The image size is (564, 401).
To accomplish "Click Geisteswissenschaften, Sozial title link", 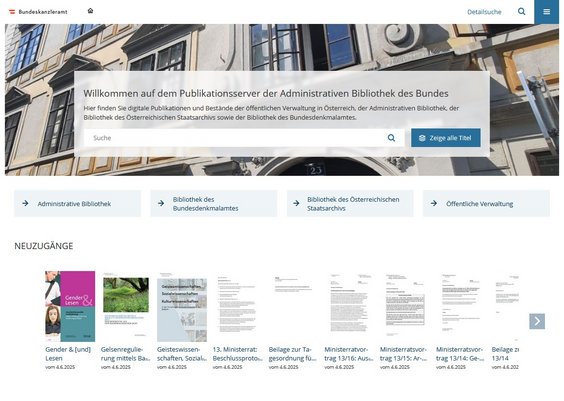I will 182,354.
